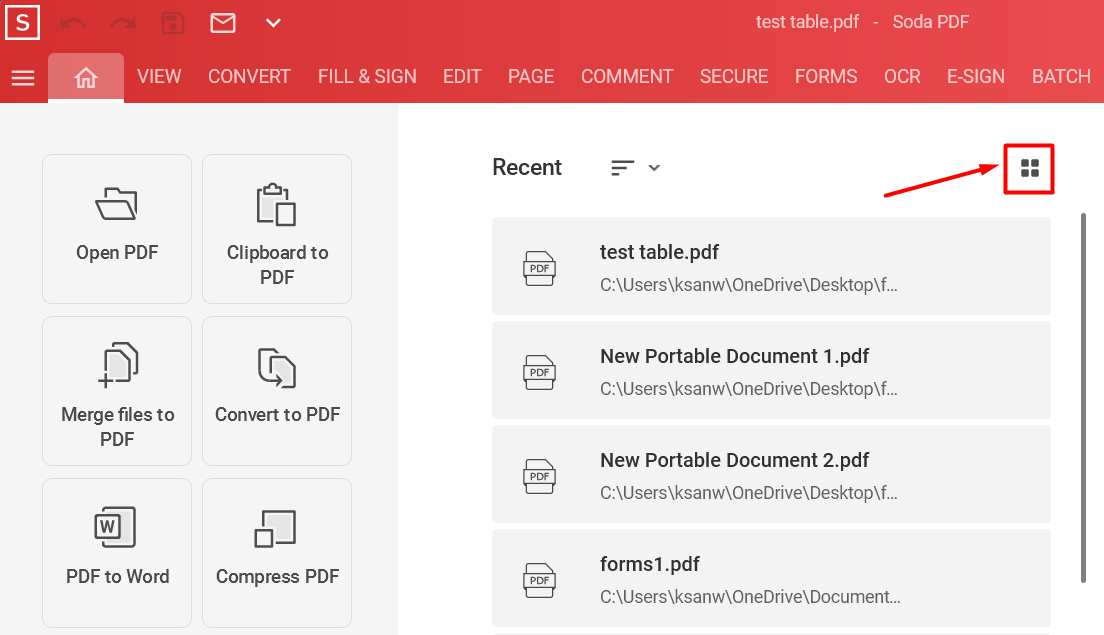Screen dimensions: 1104x635
Task: Click PDF icon of New Portable Document 2.pdf
Action: [539, 477]
